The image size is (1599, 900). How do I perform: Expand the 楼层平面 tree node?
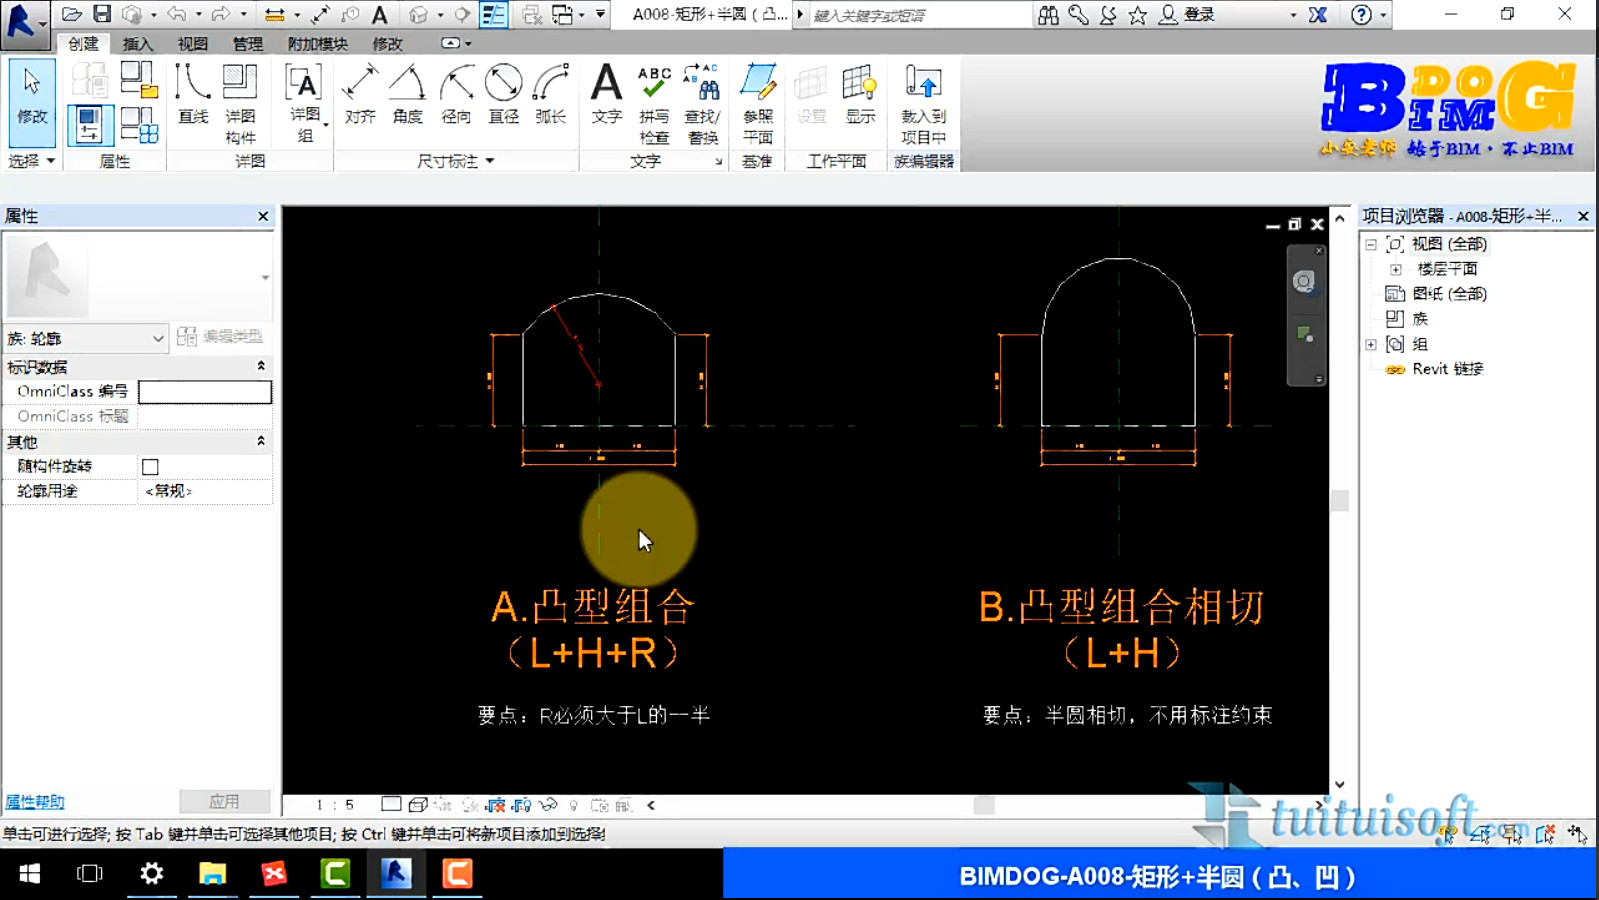pyautogui.click(x=1396, y=269)
